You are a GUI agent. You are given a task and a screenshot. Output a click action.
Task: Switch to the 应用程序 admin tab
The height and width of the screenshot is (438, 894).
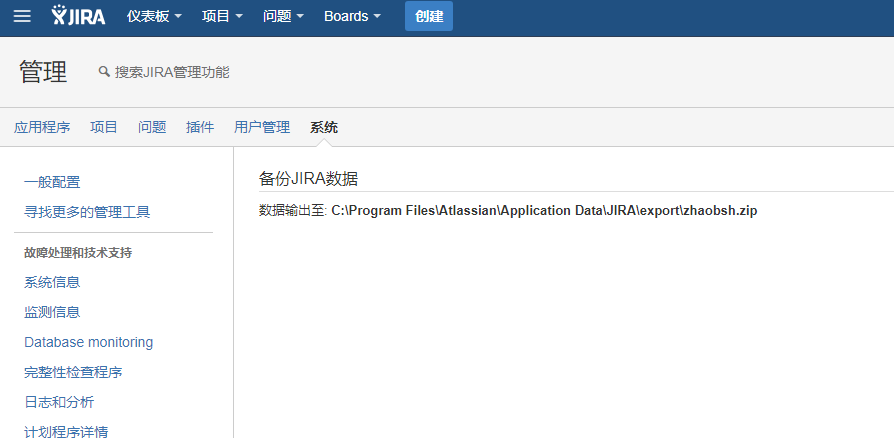pyautogui.click(x=42, y=127)
